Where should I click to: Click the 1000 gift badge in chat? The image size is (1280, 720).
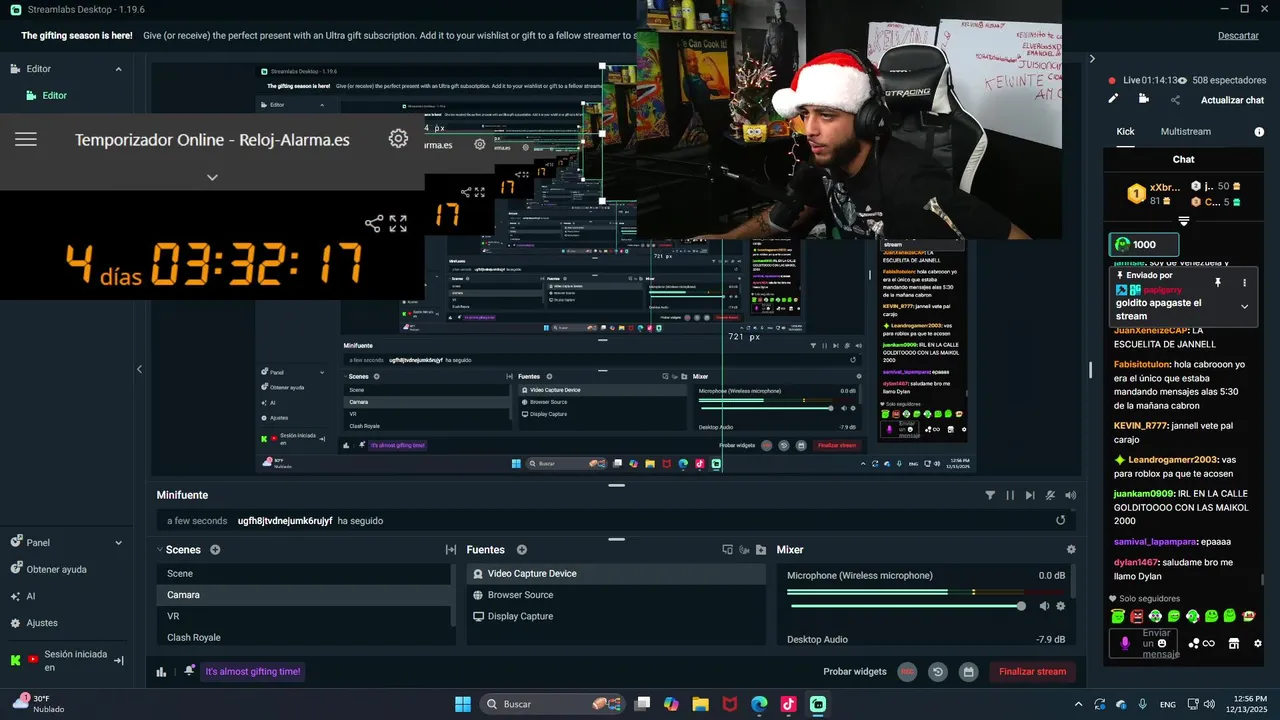click(x=1144, y=244)
